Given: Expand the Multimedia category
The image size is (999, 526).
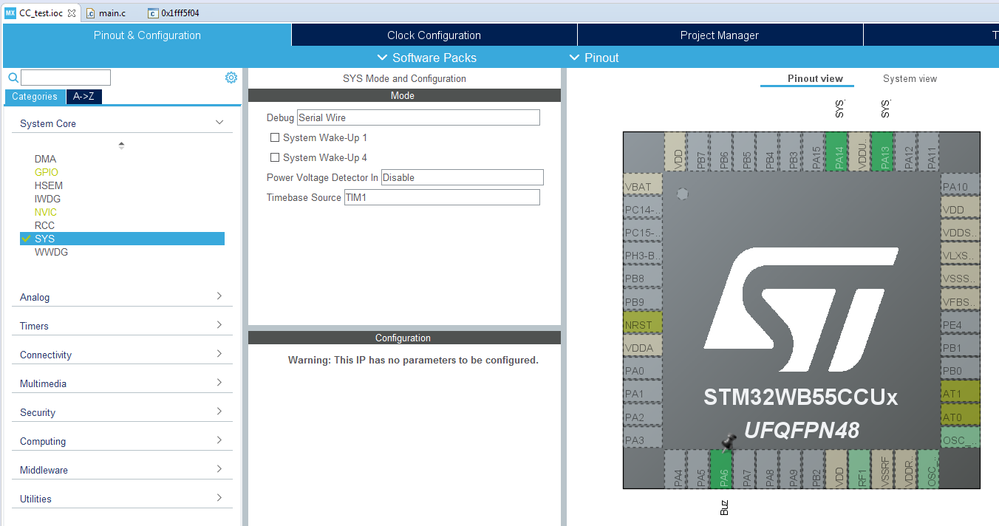Looking at the screenshot, I should (122, 383).
